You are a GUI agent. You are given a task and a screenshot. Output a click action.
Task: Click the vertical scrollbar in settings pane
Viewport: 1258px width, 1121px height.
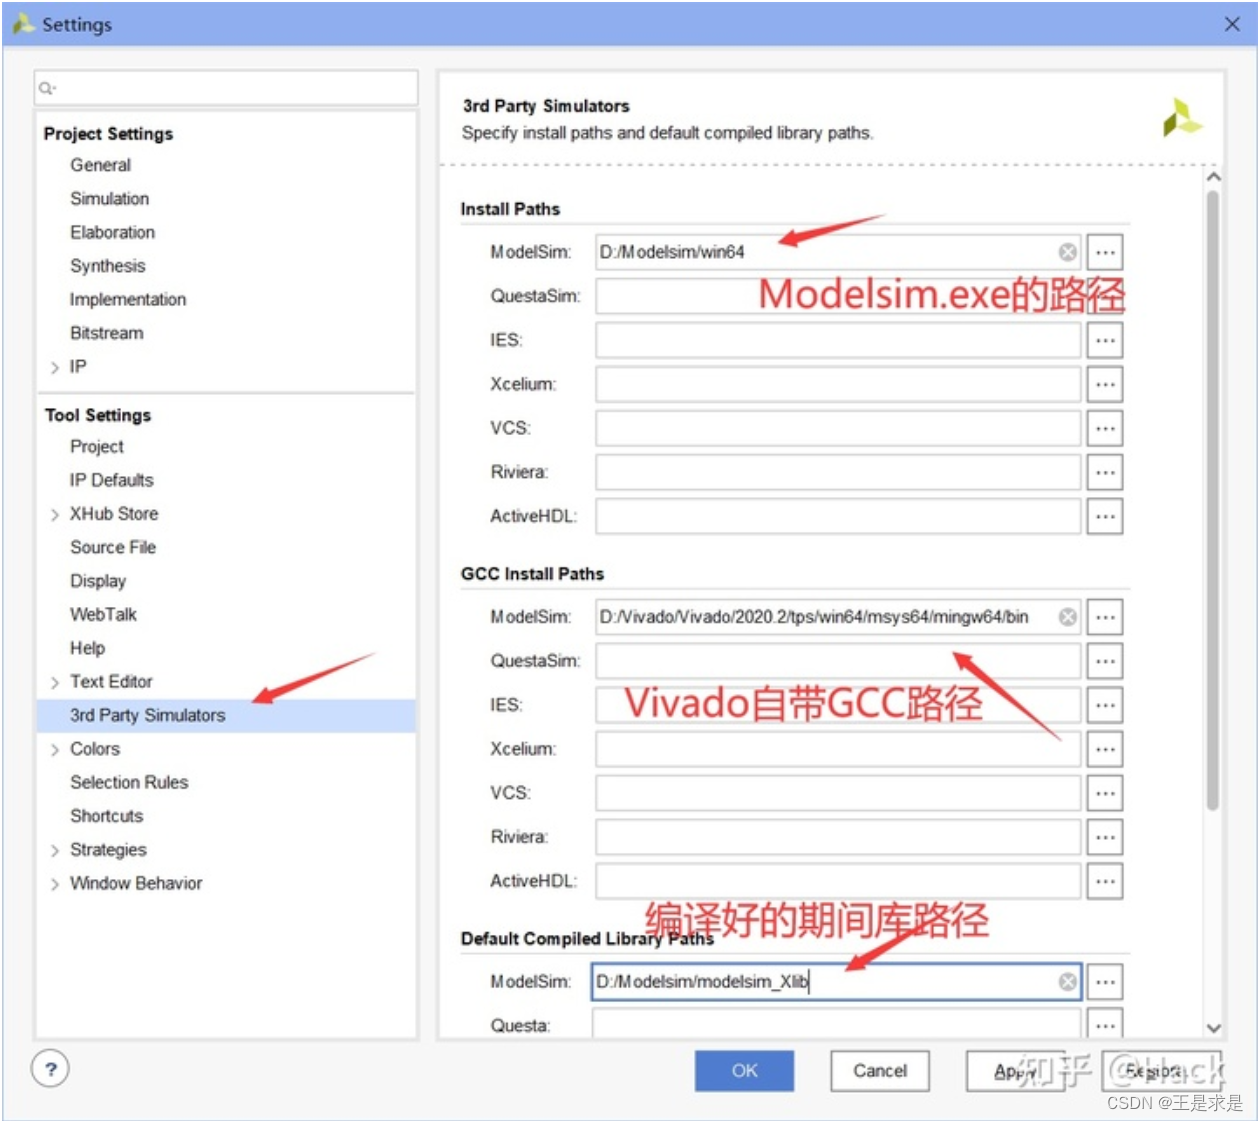pos(1213,500)
